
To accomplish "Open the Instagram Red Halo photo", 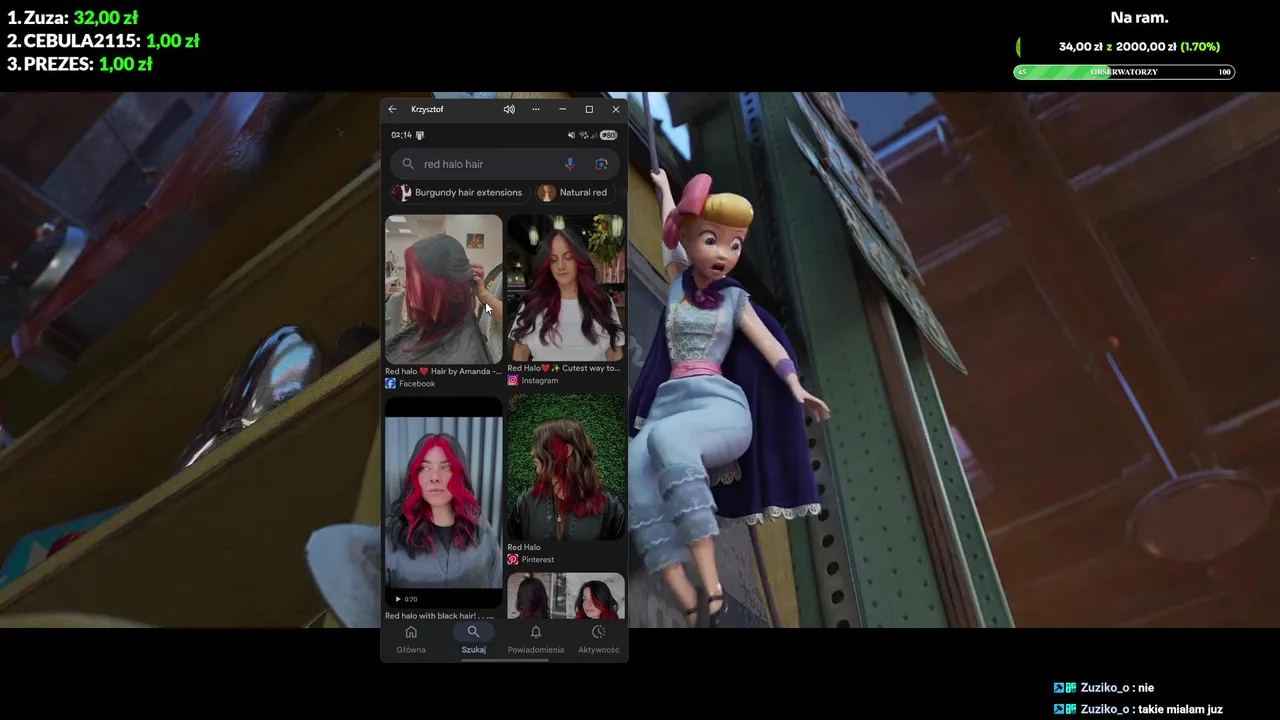I will click(x=566, y=287).
